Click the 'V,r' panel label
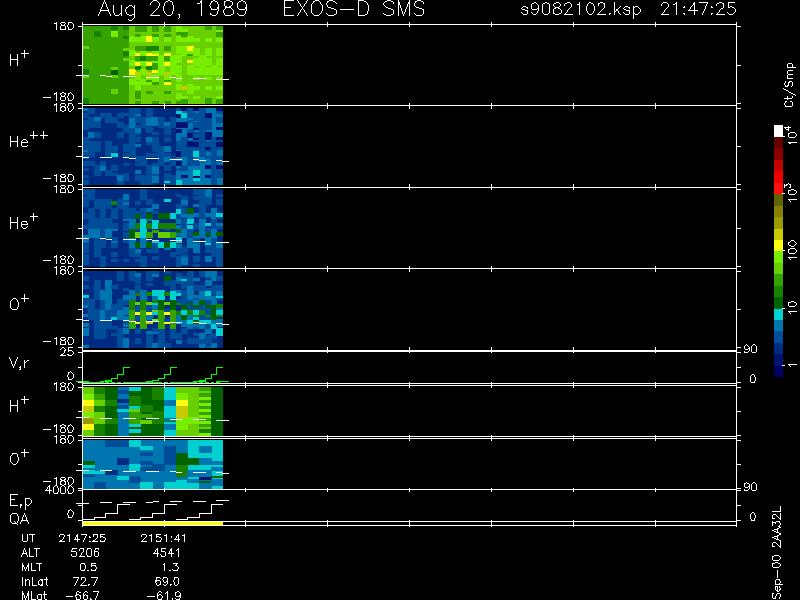Image resolution: width=800 pixels, height=600 pixels. click(19, 363)
